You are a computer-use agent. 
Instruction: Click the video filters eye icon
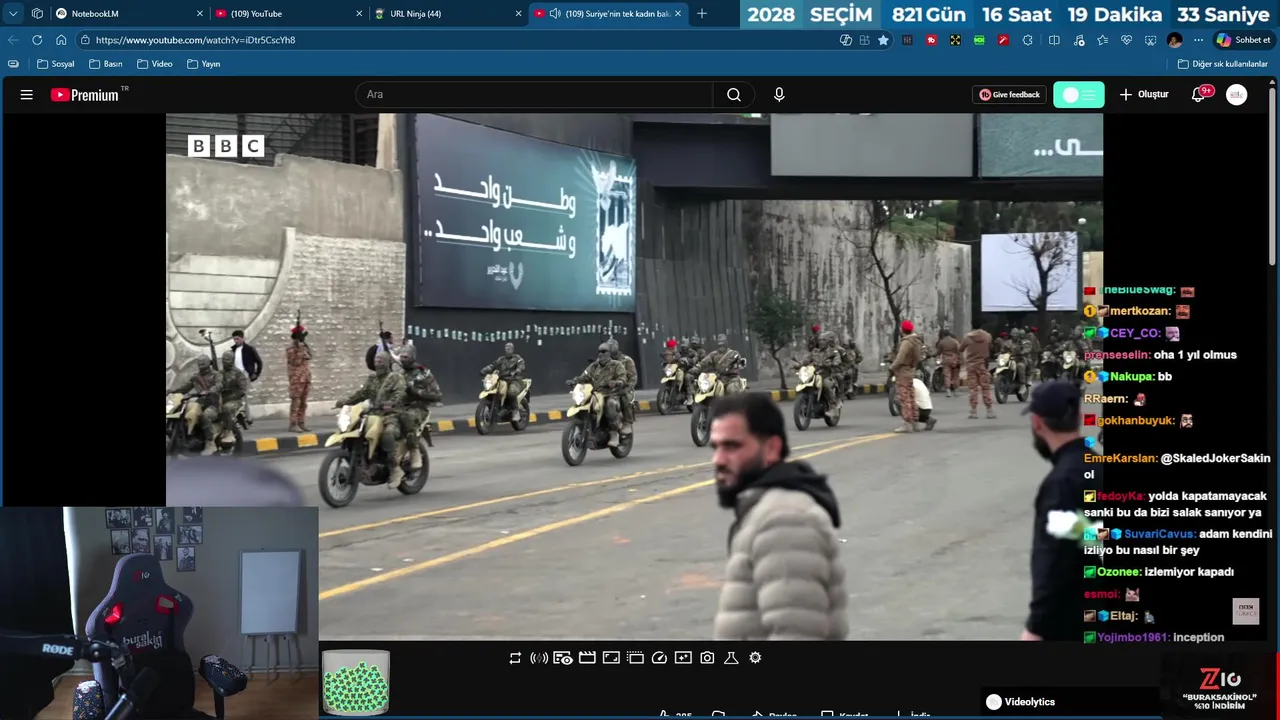click(563, 658)
